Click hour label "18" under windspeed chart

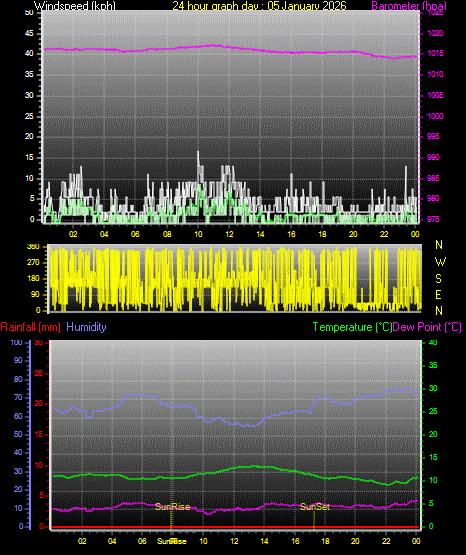pos(322,234)
